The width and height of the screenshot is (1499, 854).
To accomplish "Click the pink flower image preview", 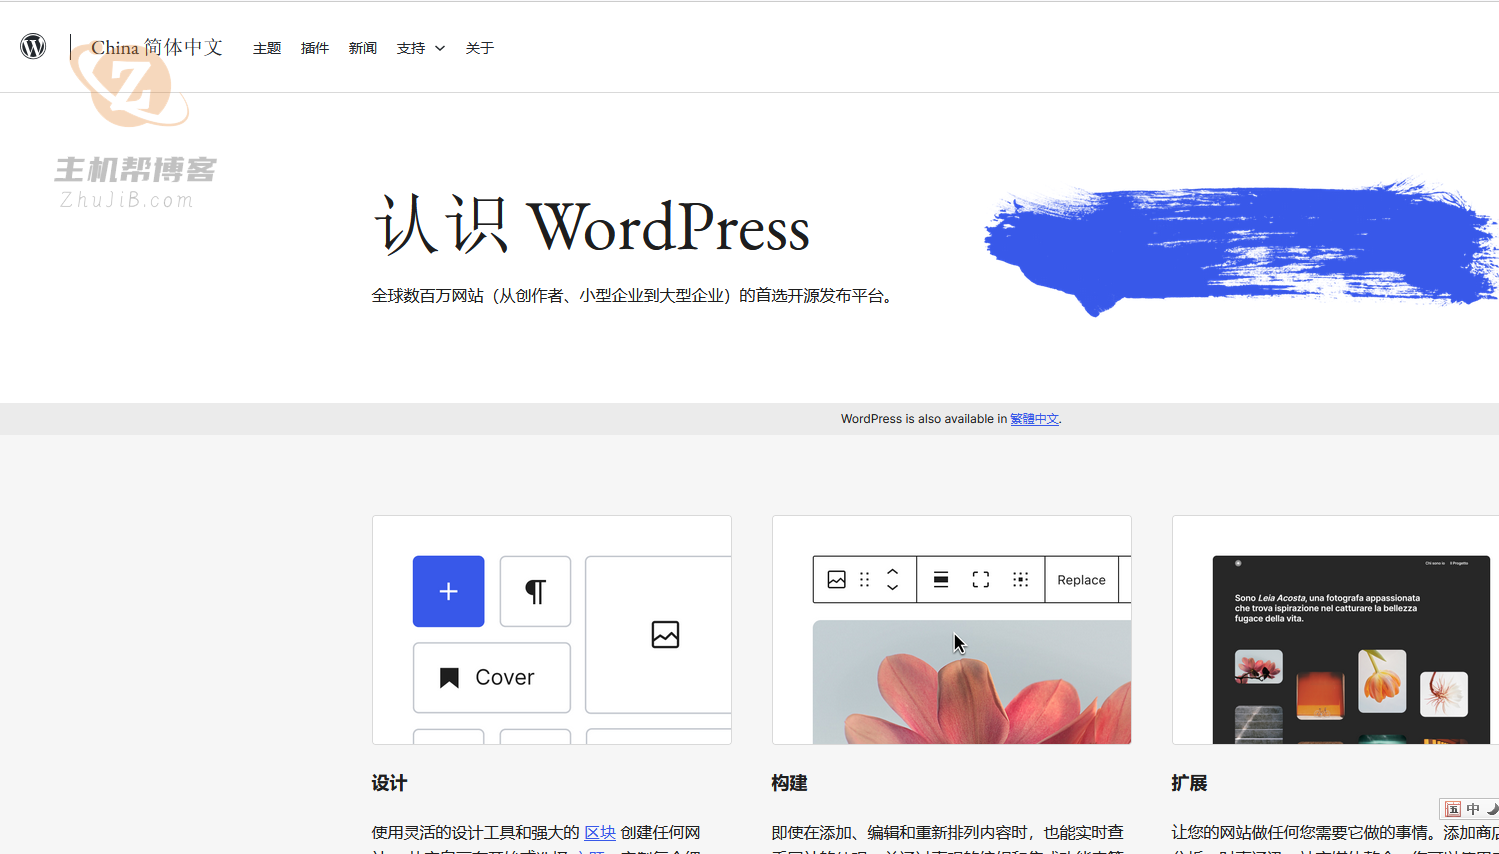I will (972, 682).
